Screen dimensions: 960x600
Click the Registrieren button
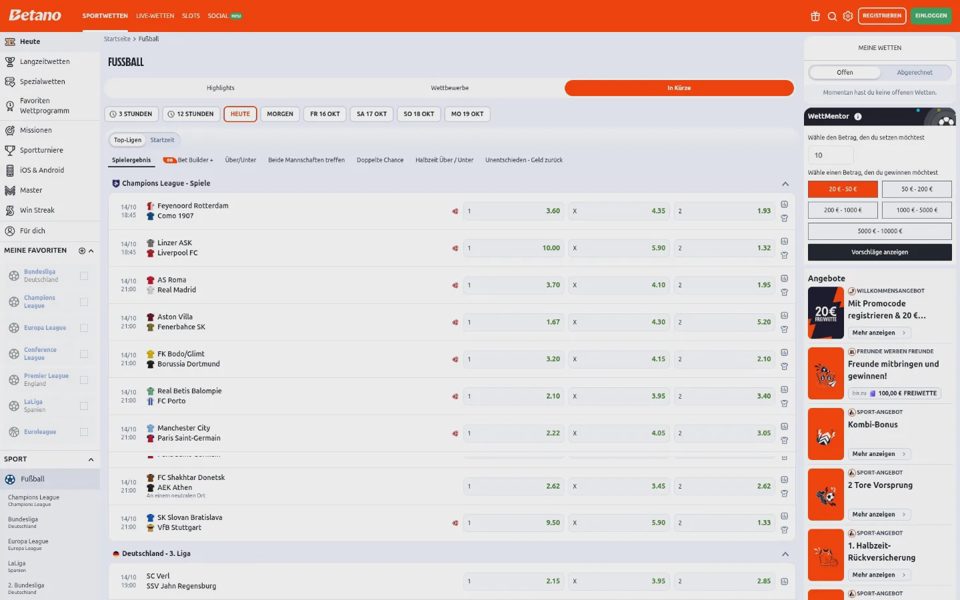[882, 16]
